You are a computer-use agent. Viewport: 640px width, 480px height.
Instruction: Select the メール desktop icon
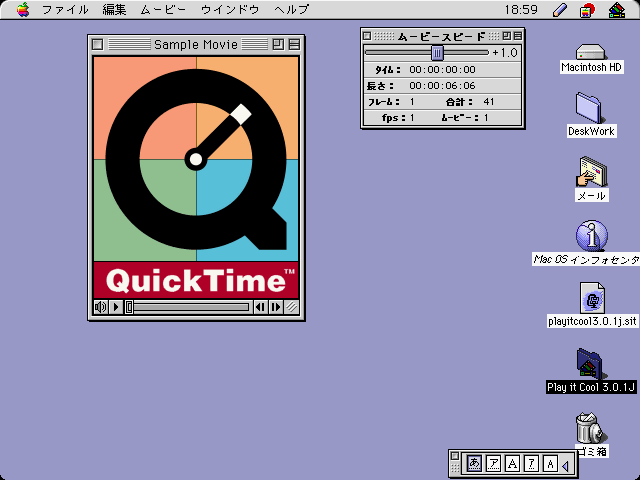pos(592,172)
